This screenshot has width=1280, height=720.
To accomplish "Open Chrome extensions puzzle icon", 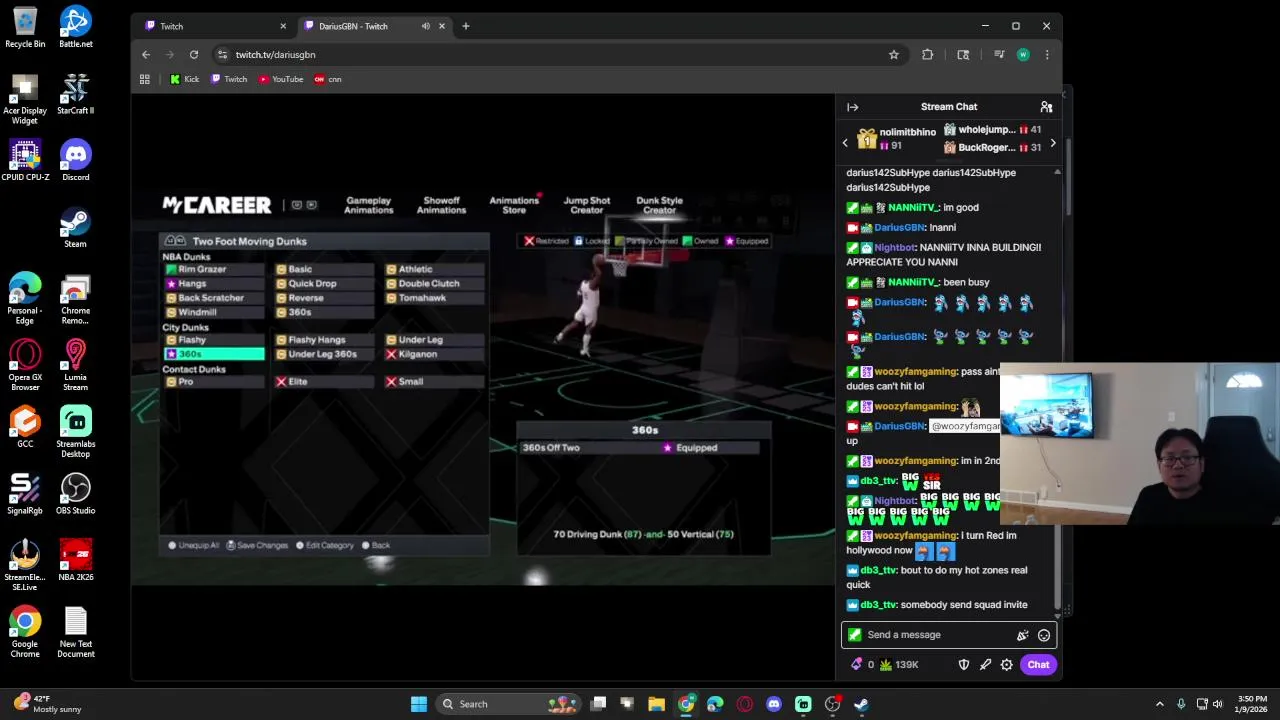I will pos(927,55).
